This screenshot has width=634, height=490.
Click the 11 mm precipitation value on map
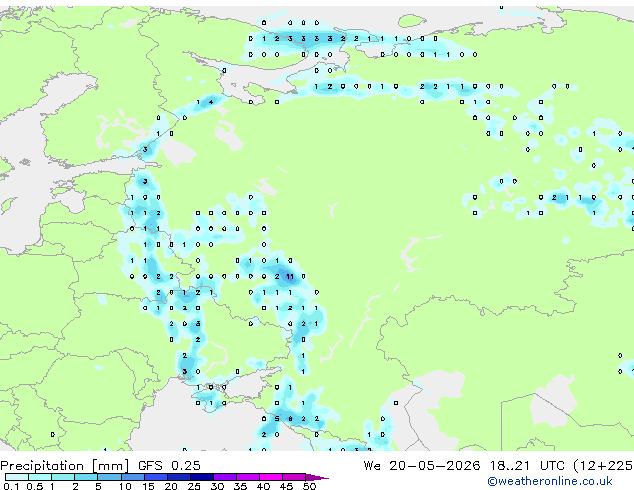point(290,277)
